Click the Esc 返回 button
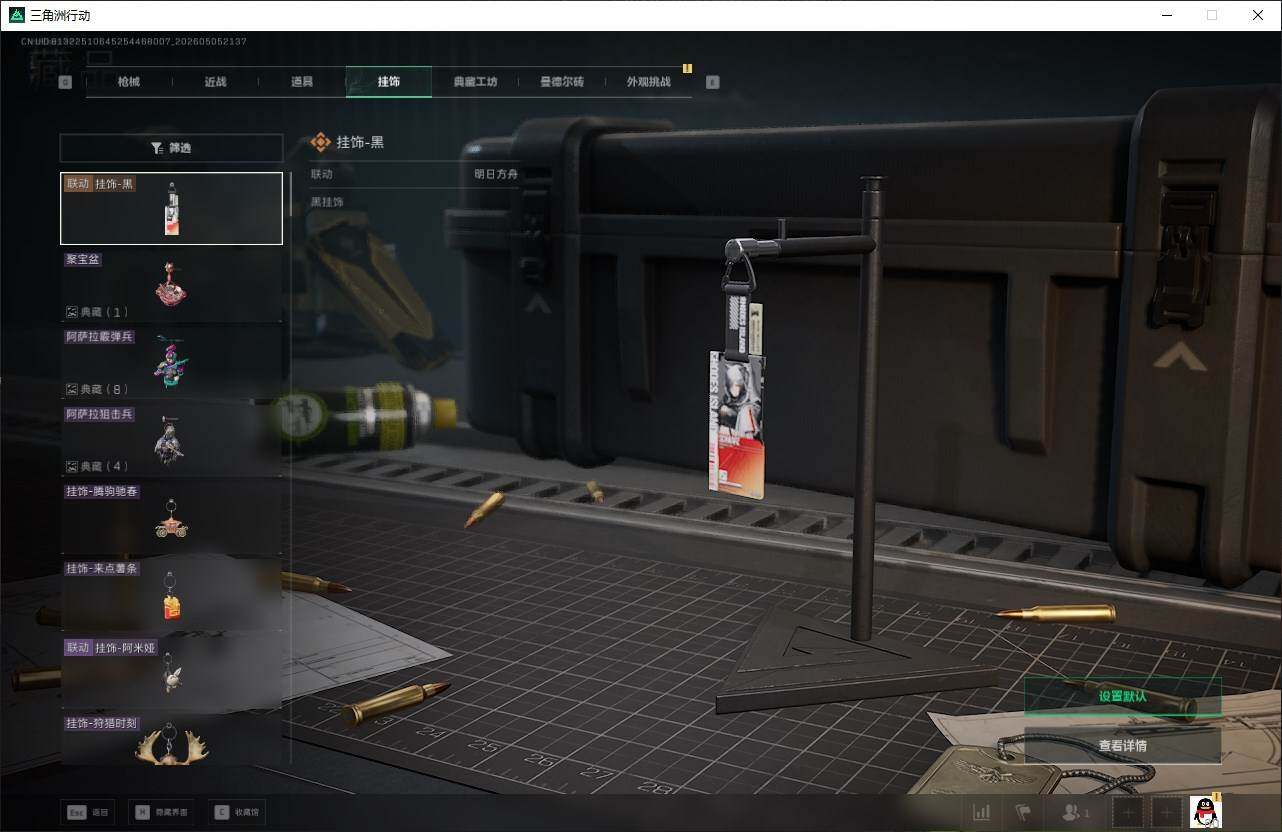This screenshot has height=832, width=1282. click(87, 812)
